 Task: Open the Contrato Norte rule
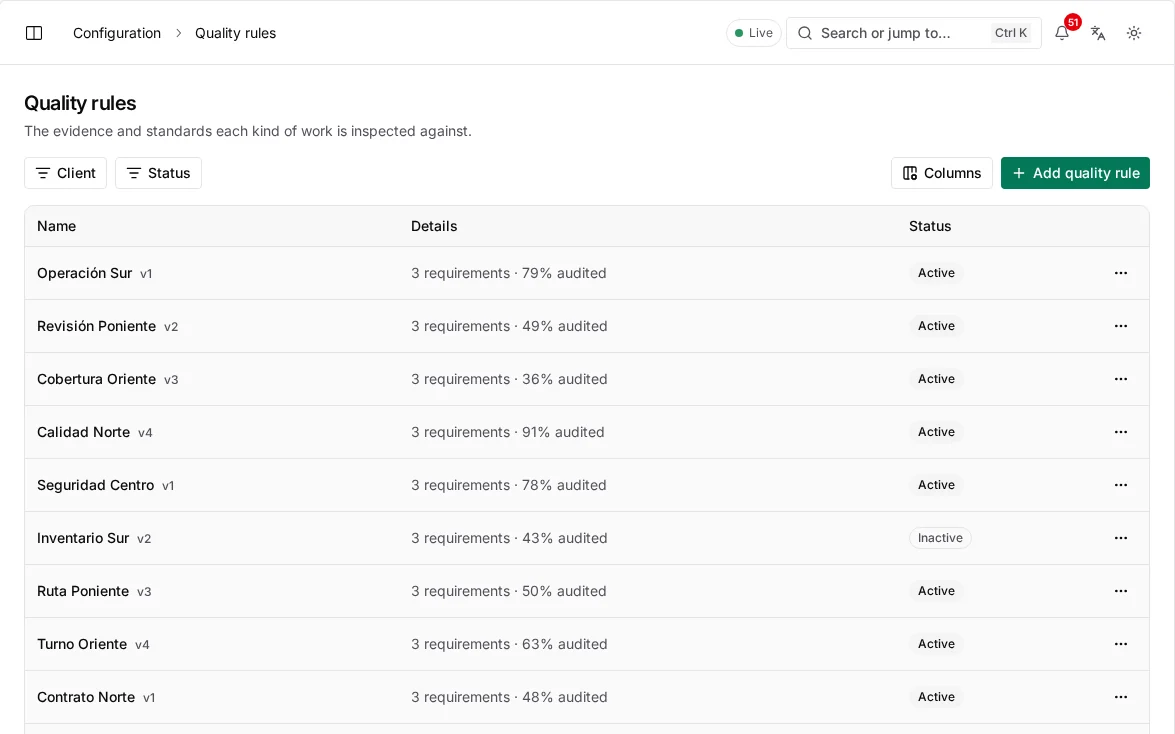(86, 697)
